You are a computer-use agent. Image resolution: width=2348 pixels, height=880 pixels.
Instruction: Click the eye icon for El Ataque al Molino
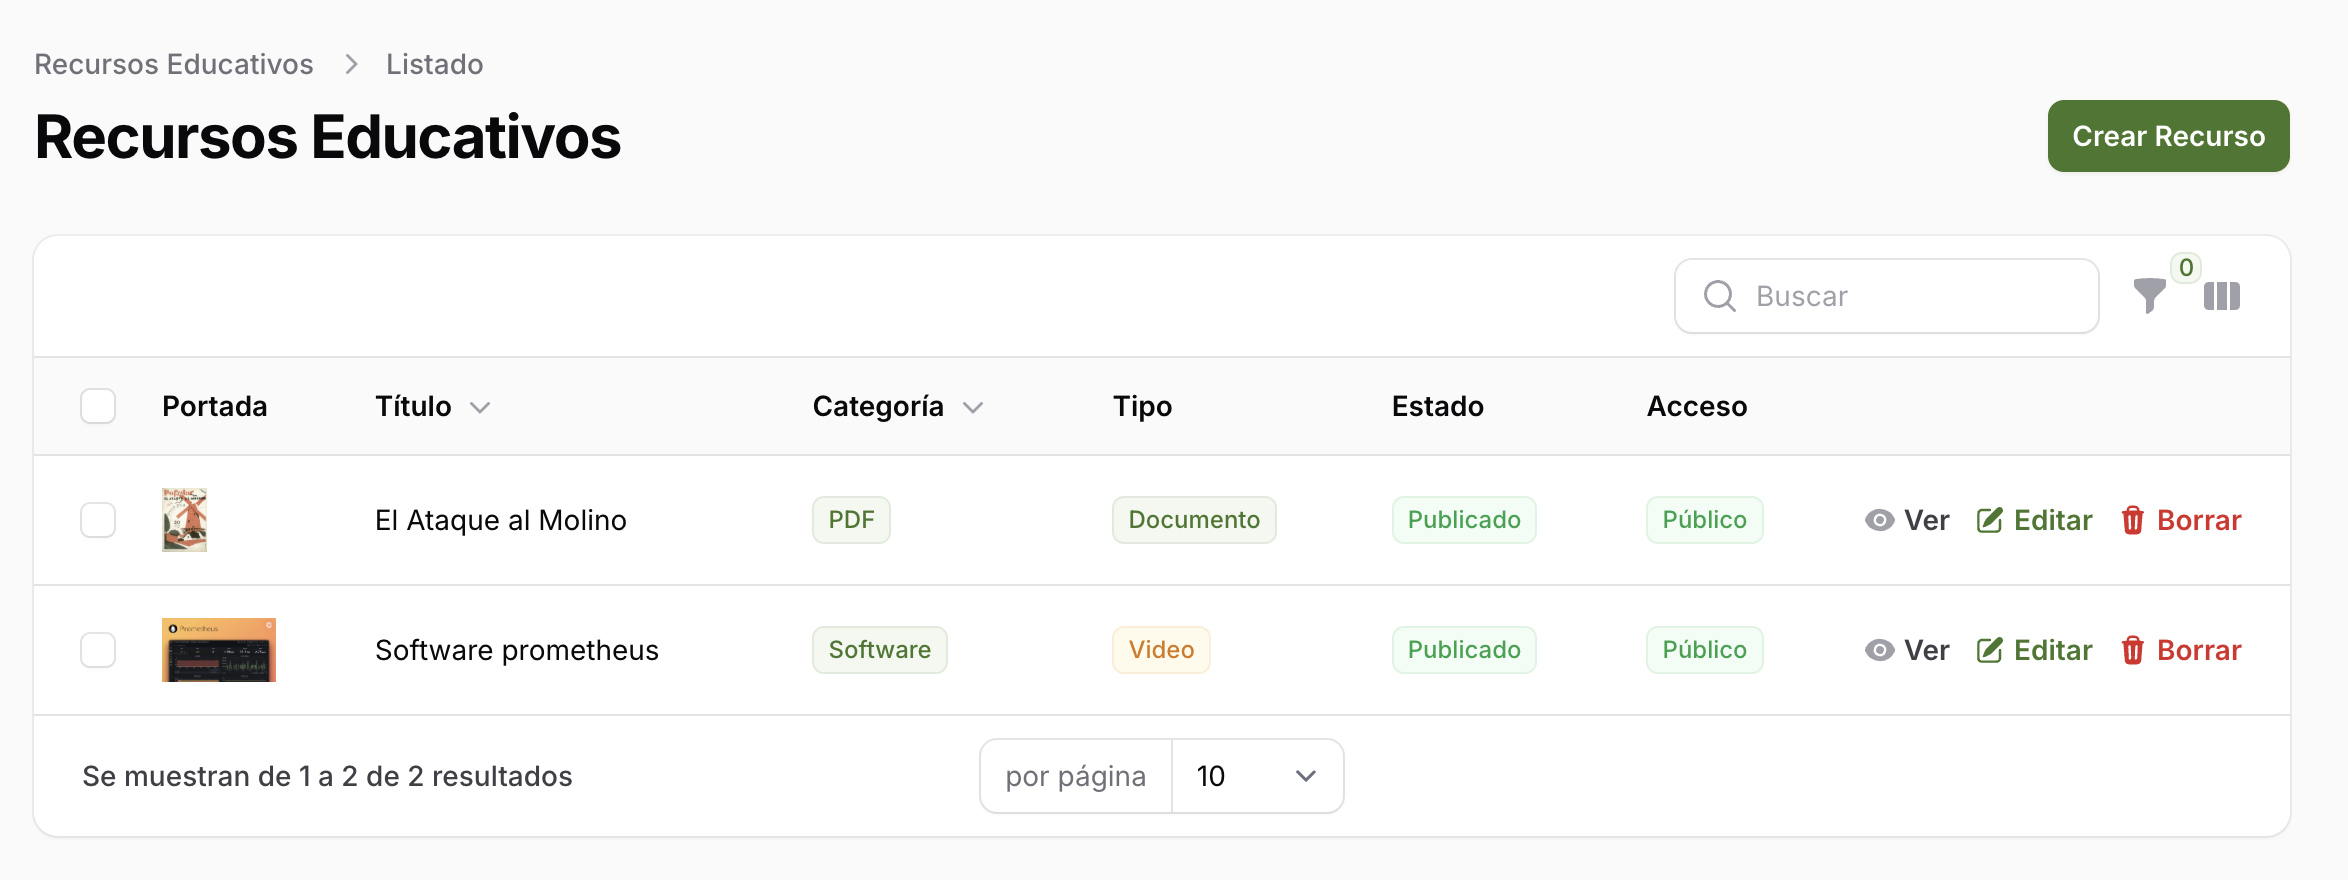pos(1879,520)
